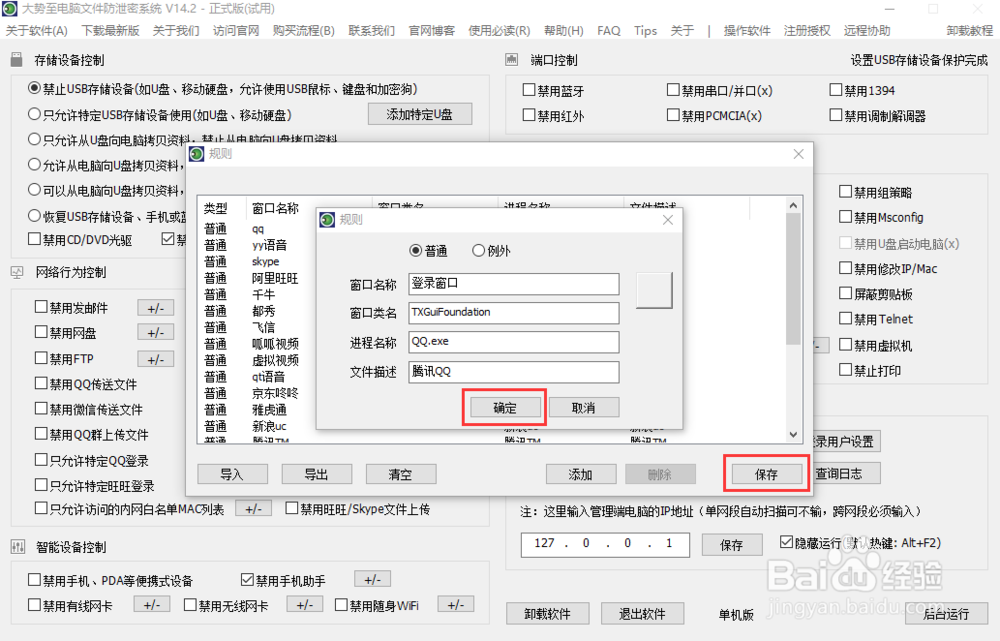Image resolution: width=1000 pixels, height=641 pixels.
Task: Click 保存 button next to IP address
Action: [732, 545]
